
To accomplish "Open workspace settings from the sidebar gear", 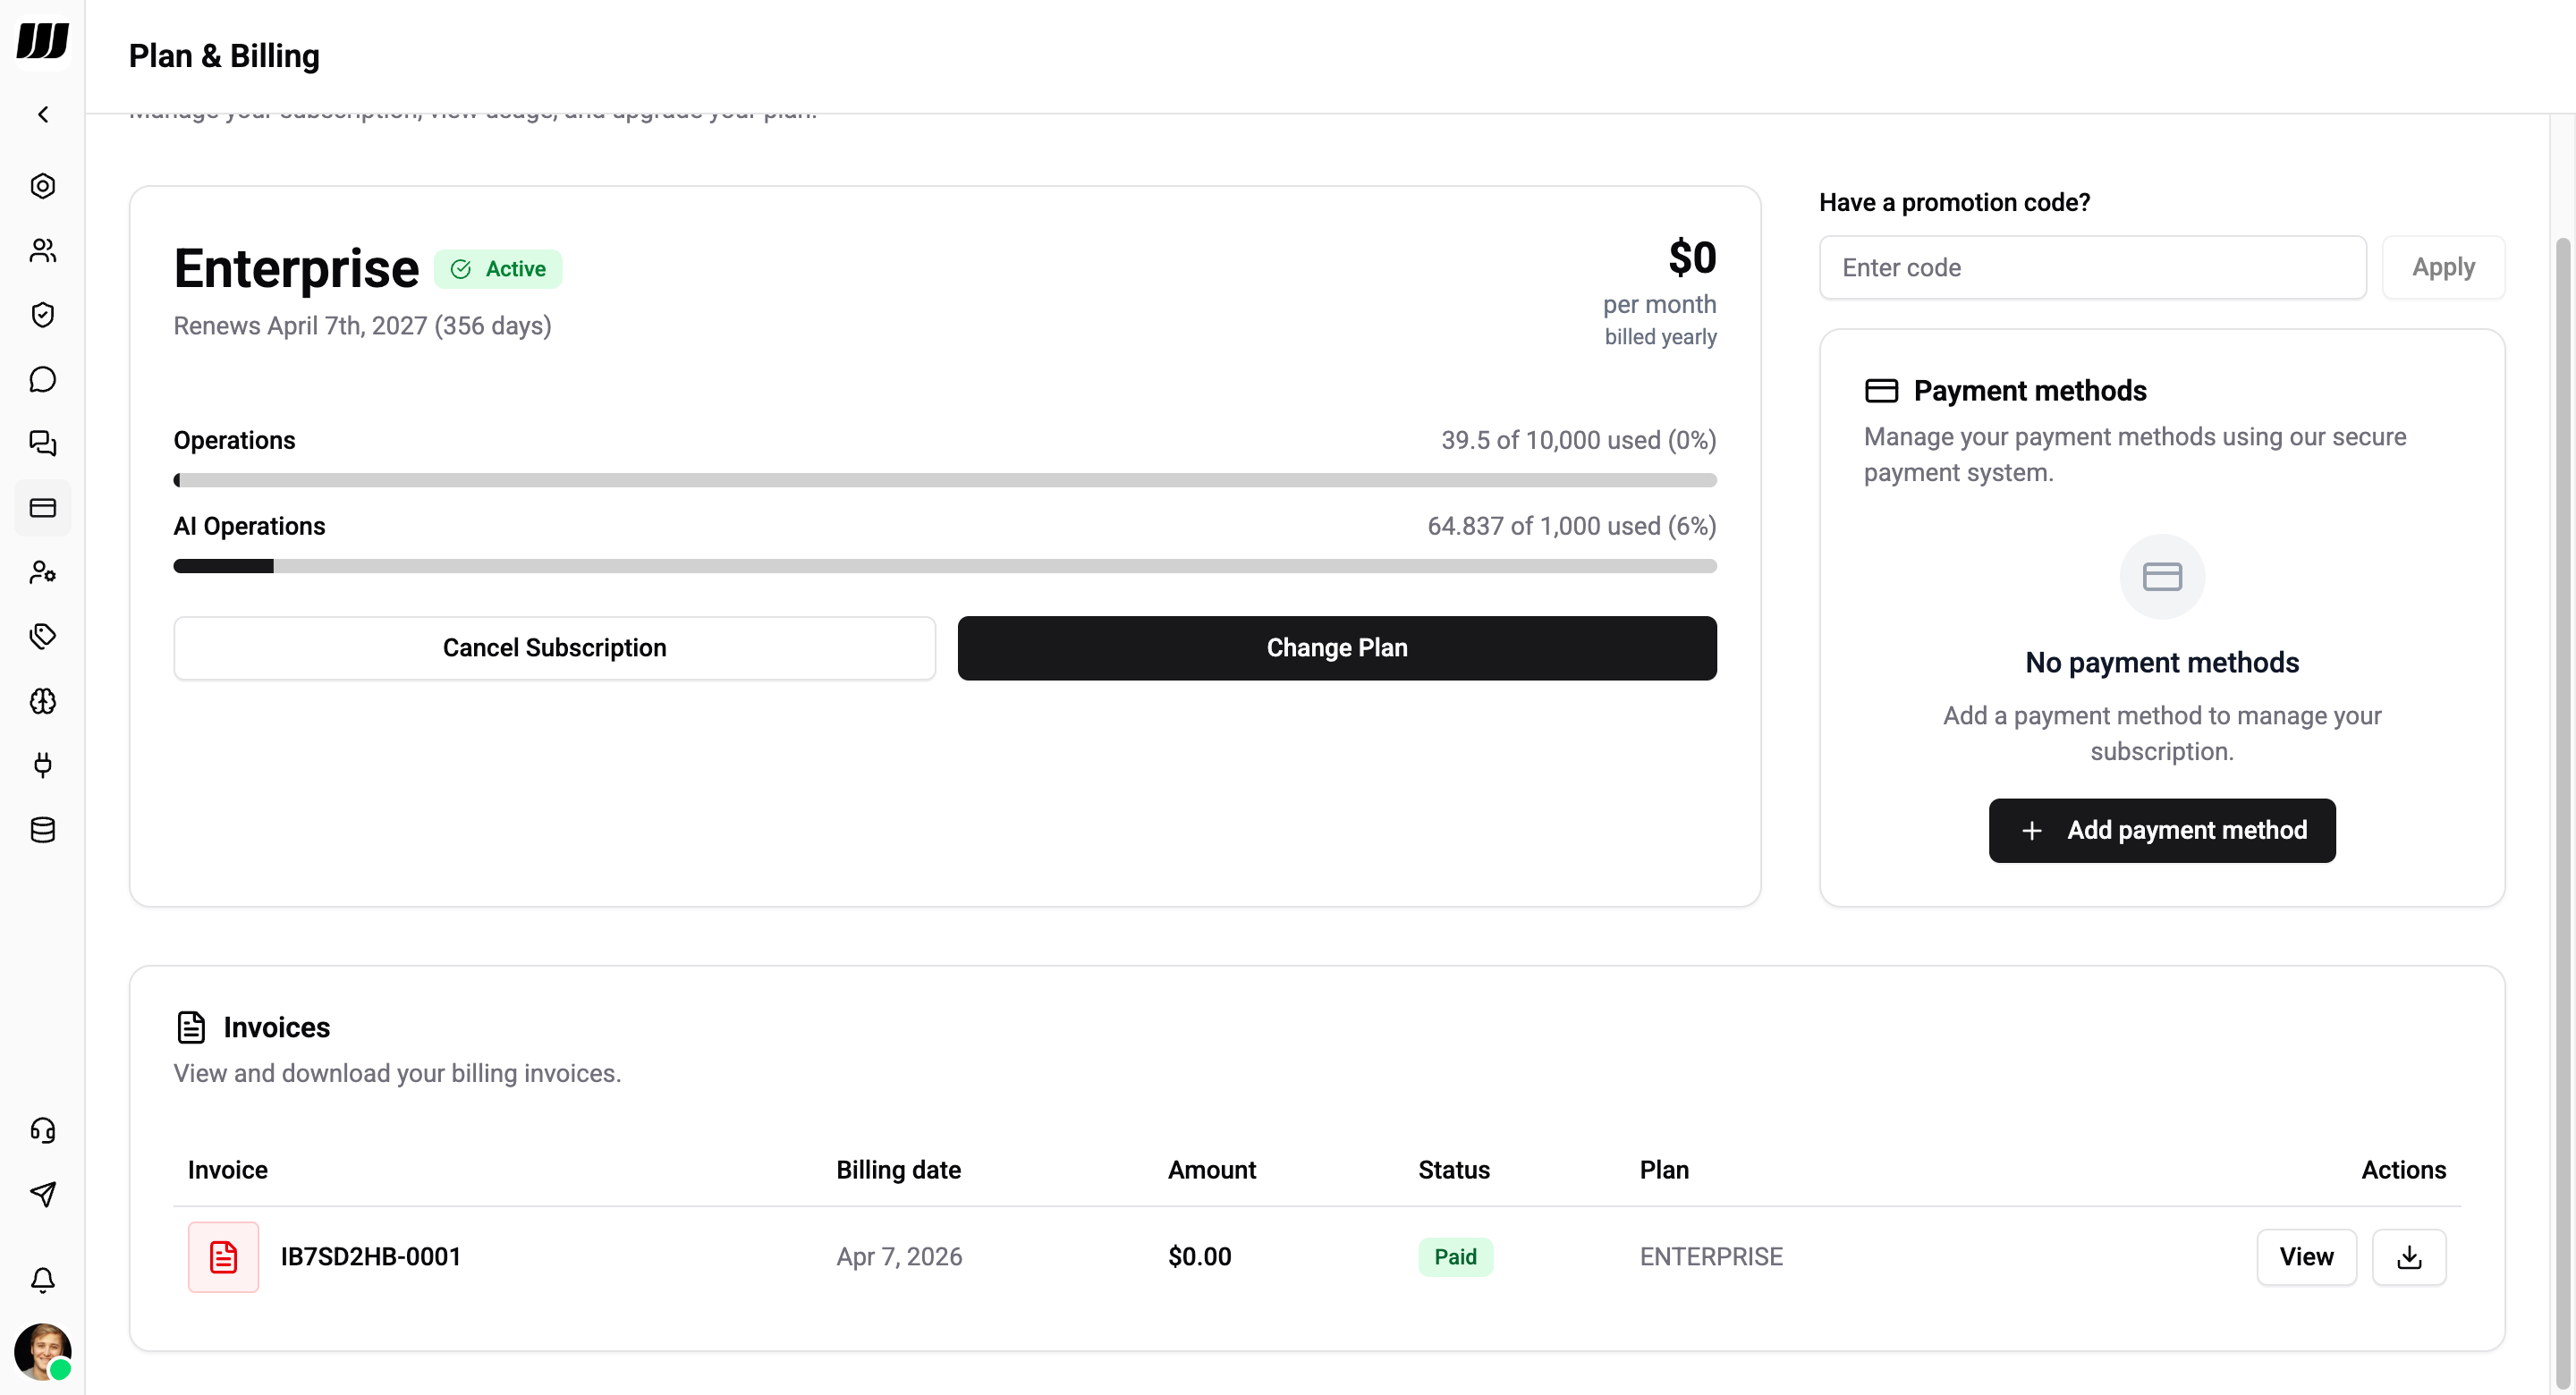I will coord(43,186).
